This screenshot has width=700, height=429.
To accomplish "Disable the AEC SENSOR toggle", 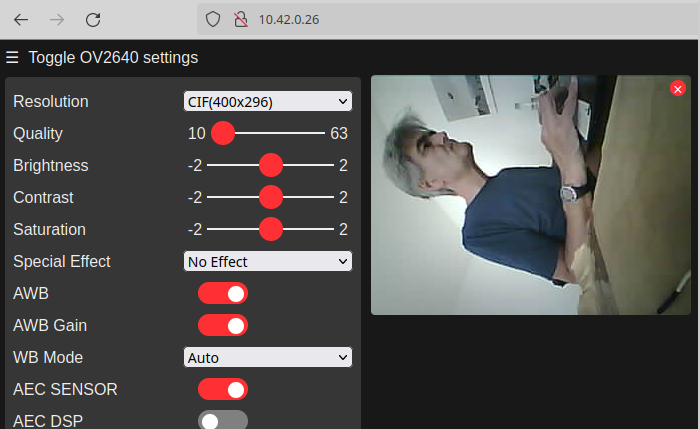I will click(x=223, y=389).
